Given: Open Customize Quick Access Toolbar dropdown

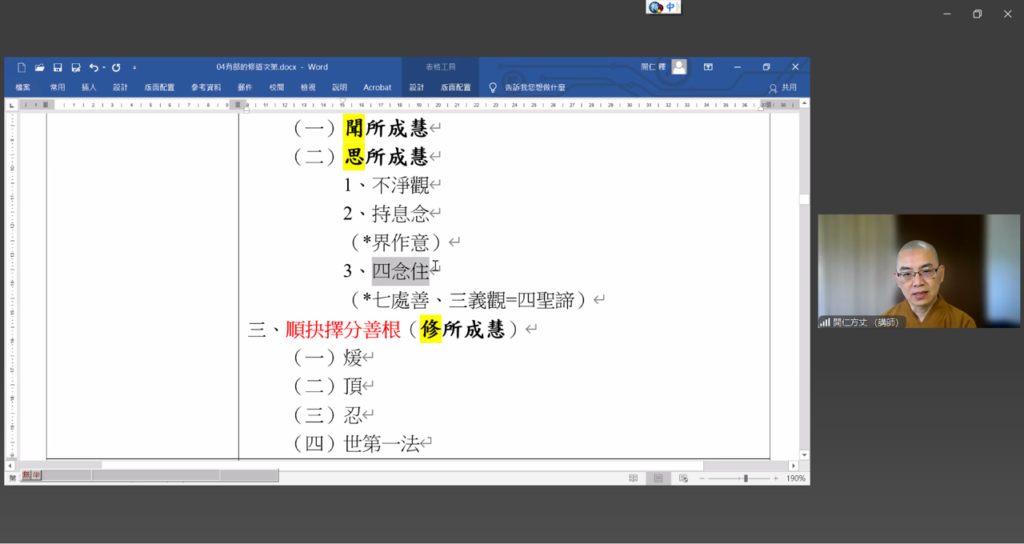Looking at the screenshot, I should pos(134,68).
